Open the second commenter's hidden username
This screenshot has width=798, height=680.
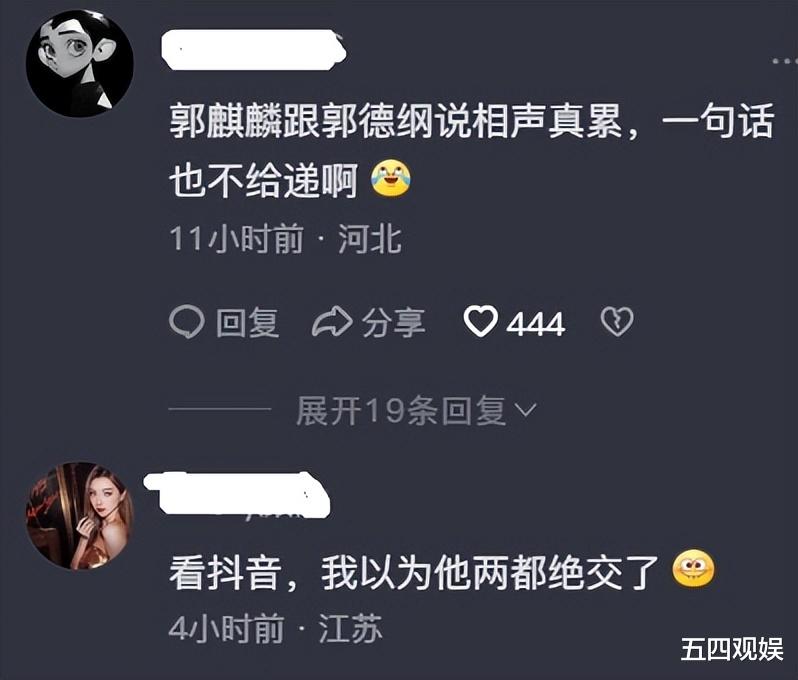pyautogui.click(x=238, y=495)
